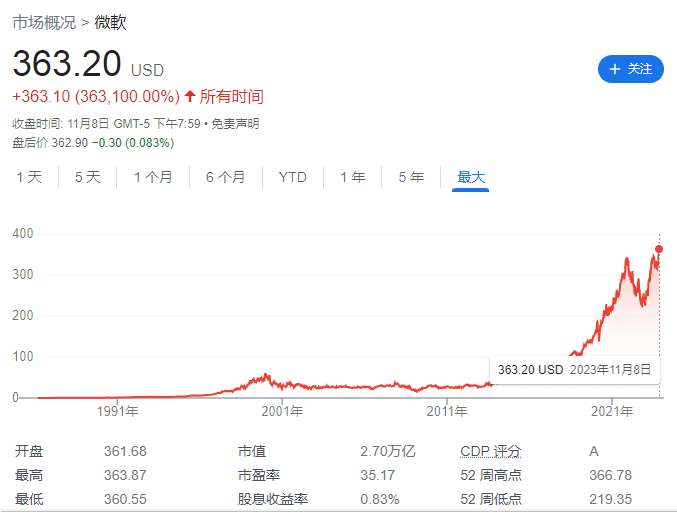Click the CDP score value A
The height and width of the screenshot is (512, 677).
pos(594,452)
